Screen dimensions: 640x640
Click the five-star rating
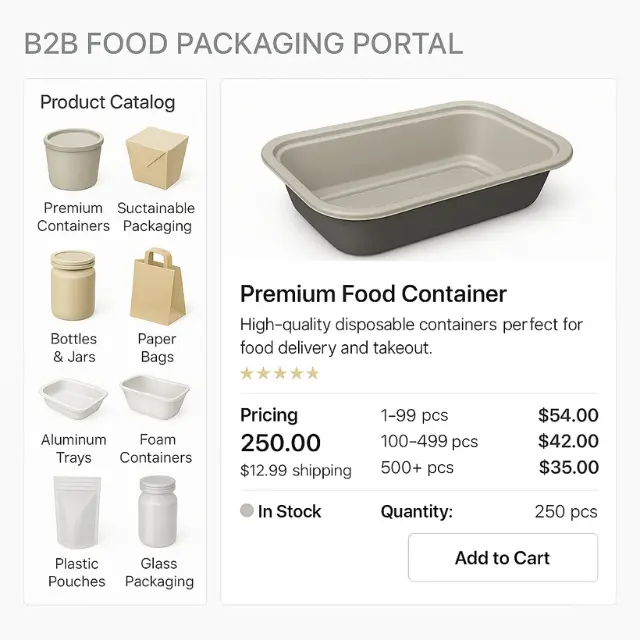coord(280,374)
